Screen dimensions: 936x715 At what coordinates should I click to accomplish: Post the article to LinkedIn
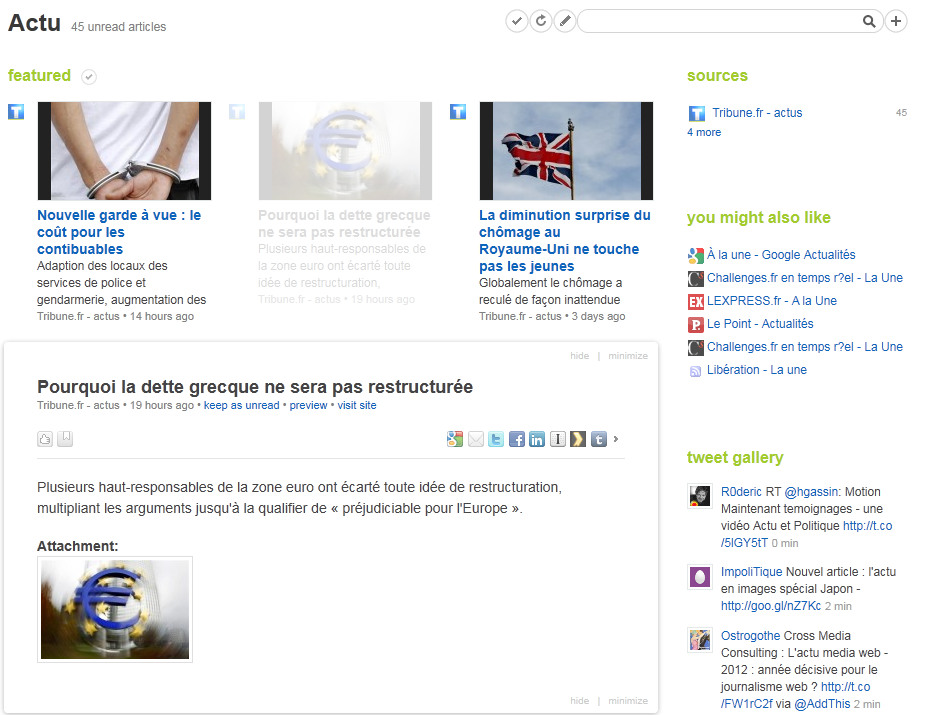click(537, 438)
